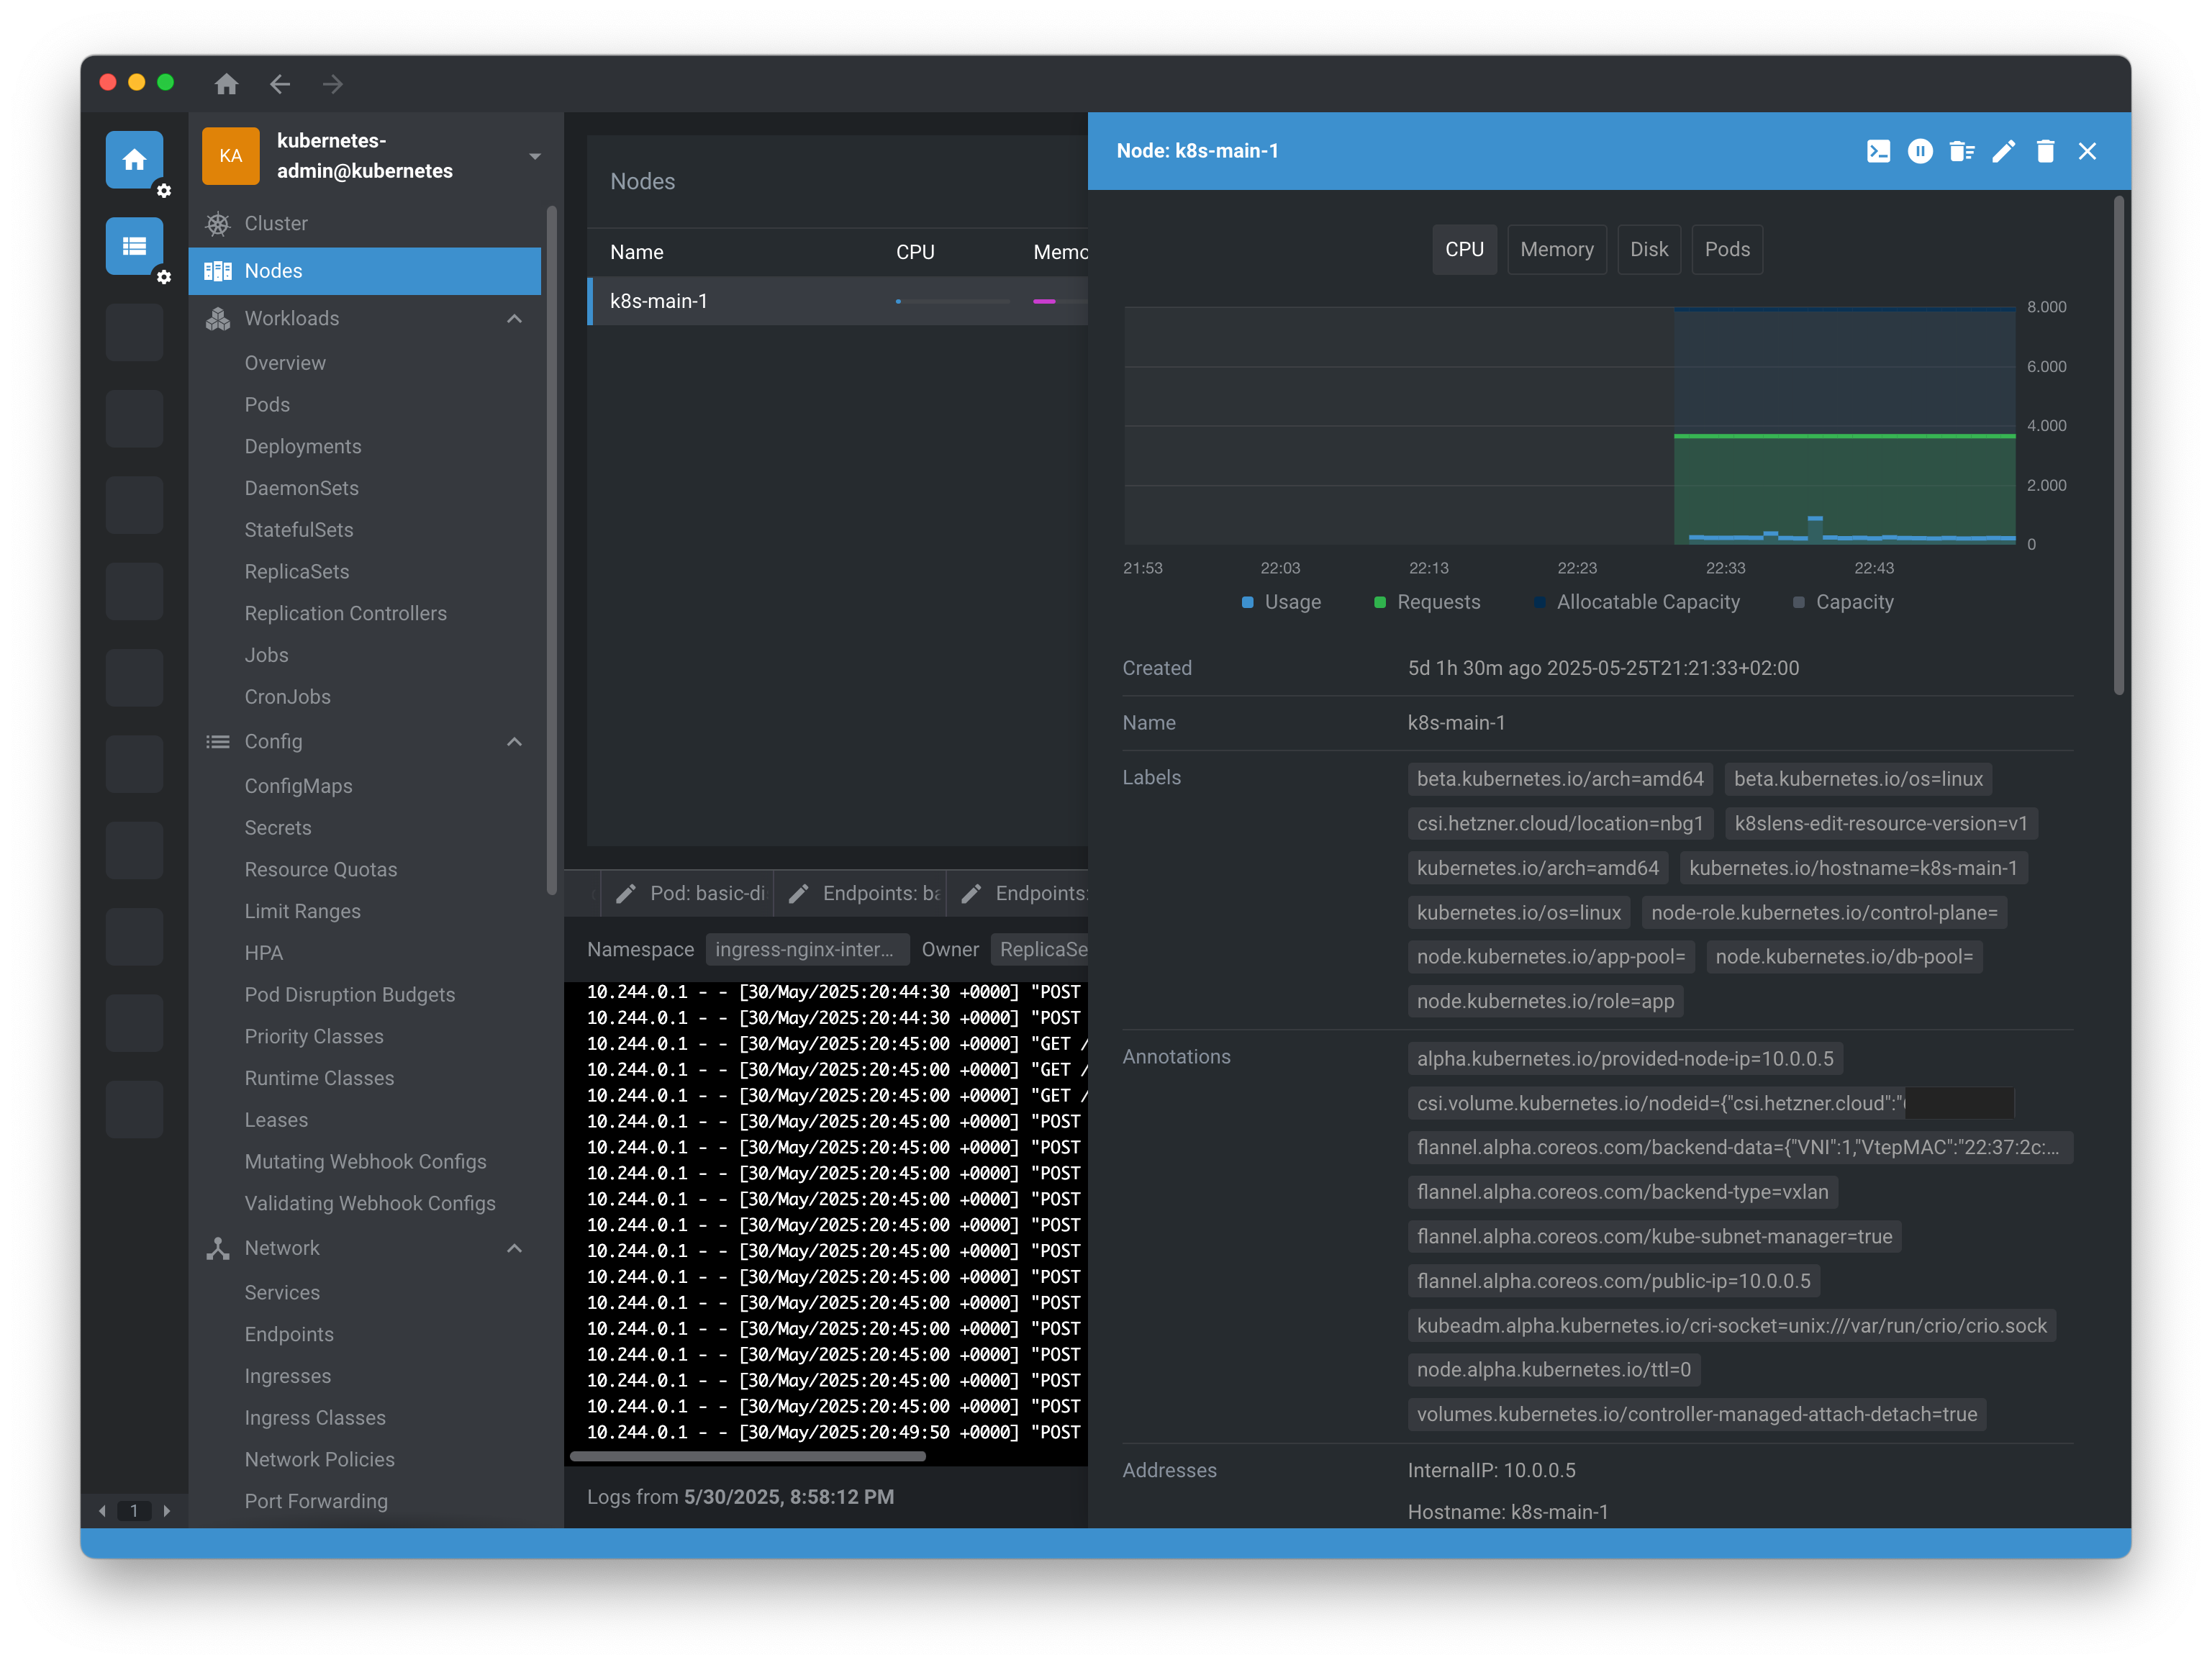Select DaemonSets in the sidebar

(301, 488)
